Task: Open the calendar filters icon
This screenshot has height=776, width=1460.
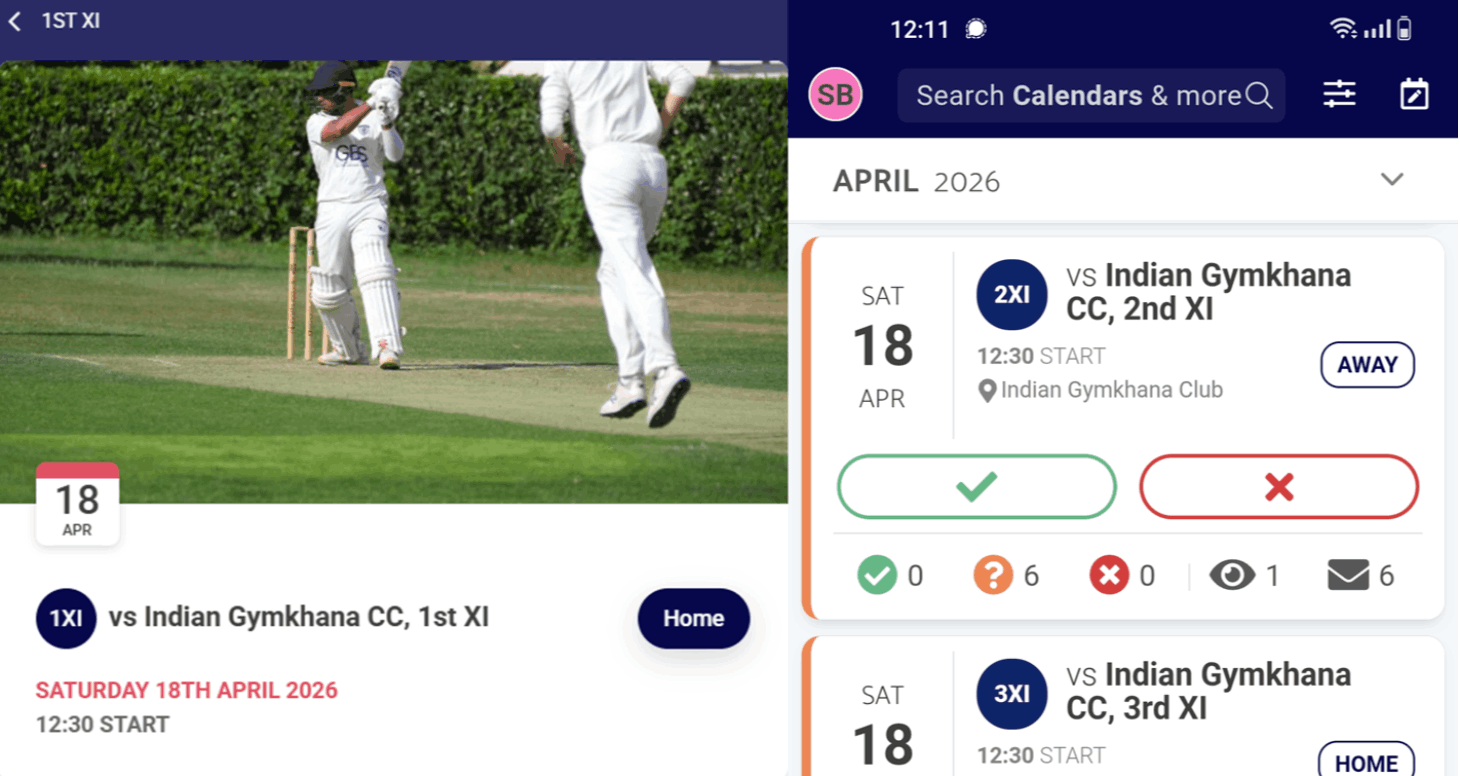Action: click(1339, 95)
